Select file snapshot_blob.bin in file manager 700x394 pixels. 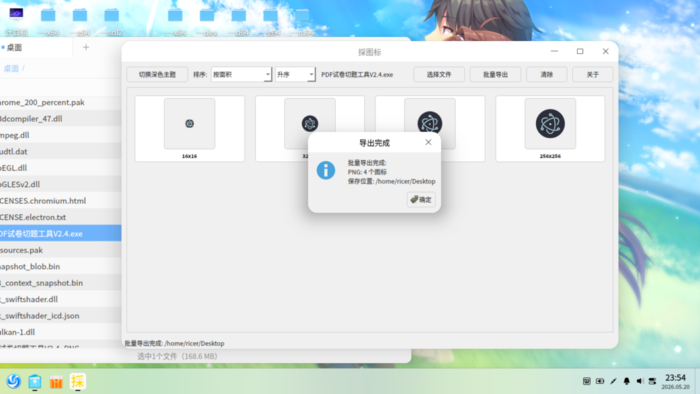pyautogui.click(x=60, y=266)
